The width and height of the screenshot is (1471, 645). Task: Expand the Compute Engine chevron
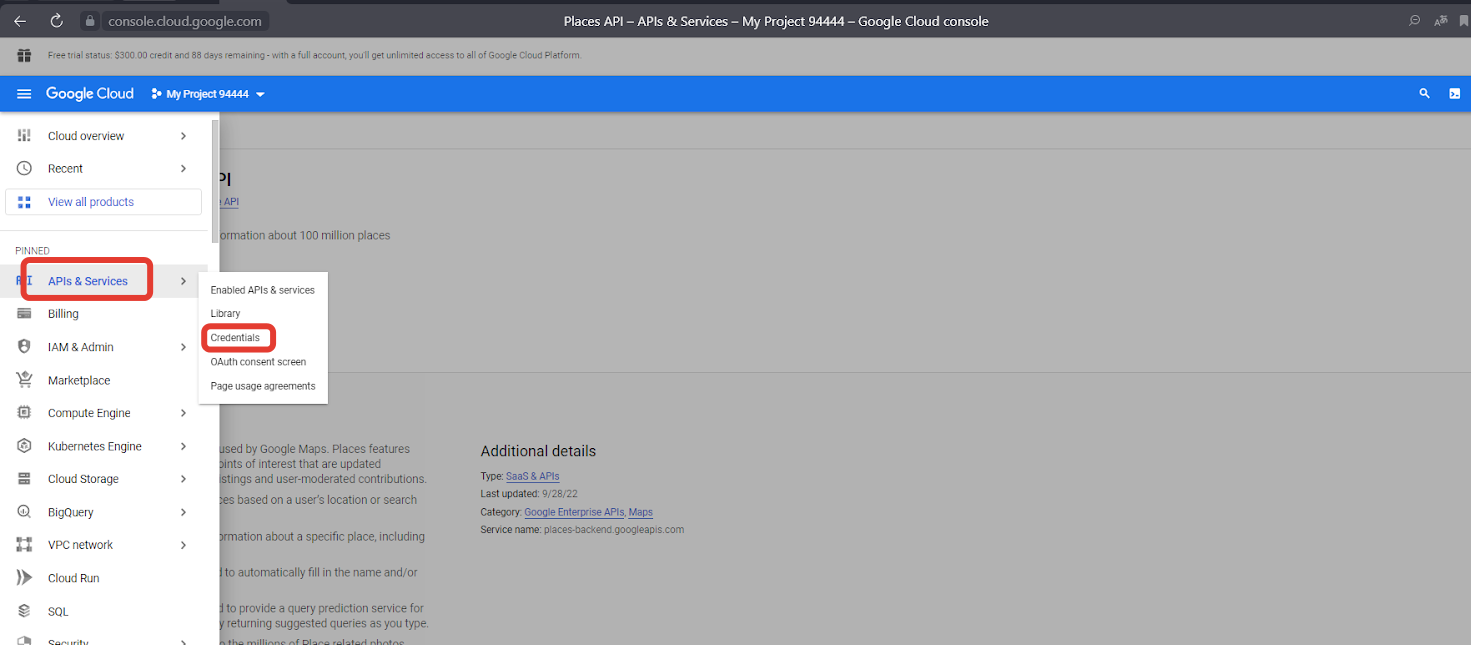[183, 413]
